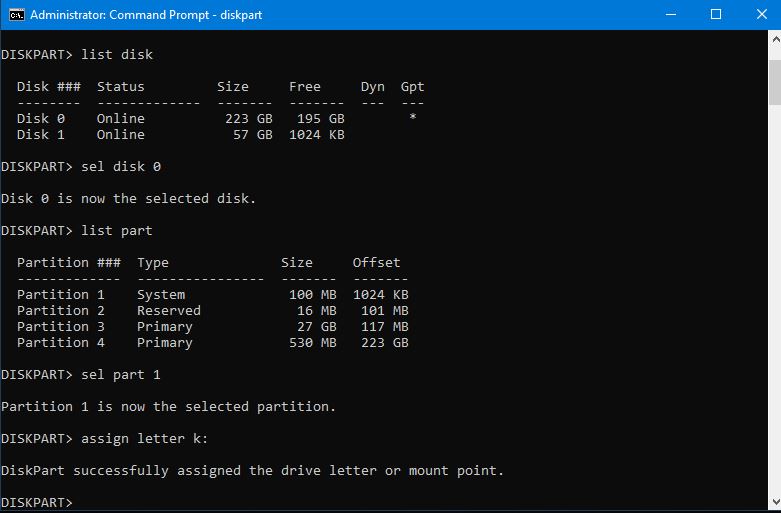The width and height of the screenshot is (781, 513).
Task: Click the 'Partition 2' Reserved row
Action: click(212, 310)
